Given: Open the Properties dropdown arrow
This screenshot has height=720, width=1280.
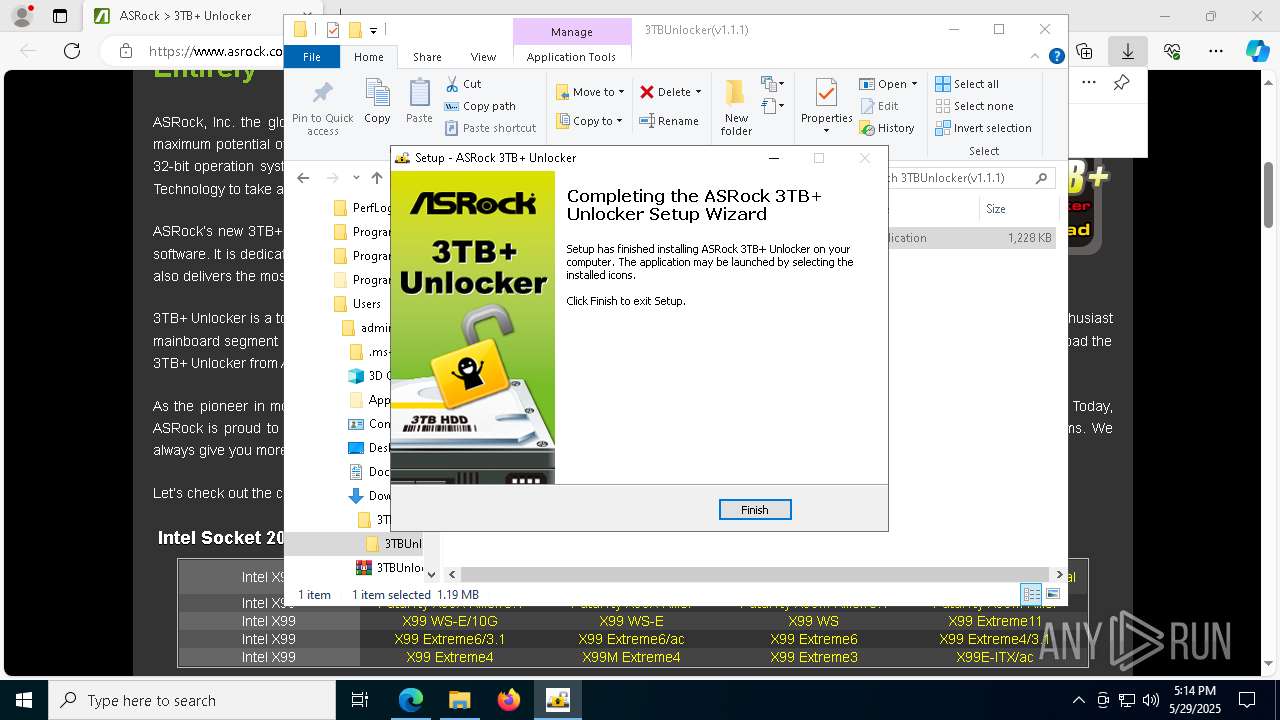Looking at the screenshot, I should pos(826,131).
